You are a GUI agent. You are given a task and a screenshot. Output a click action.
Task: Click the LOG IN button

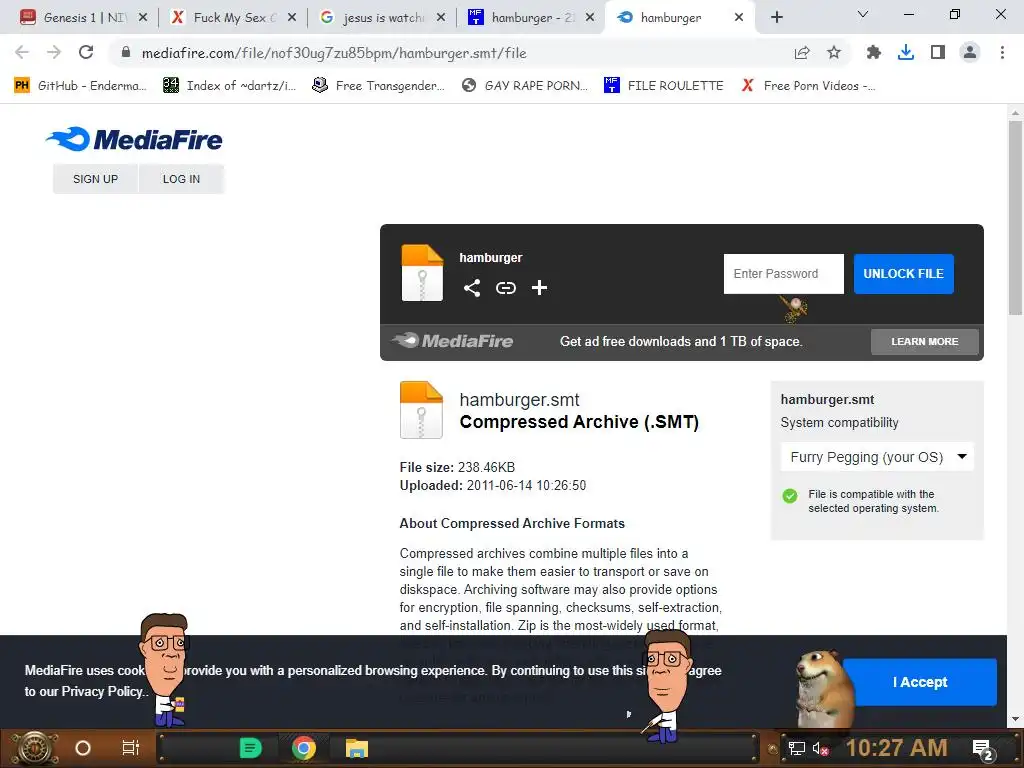(x=182, y=179)
